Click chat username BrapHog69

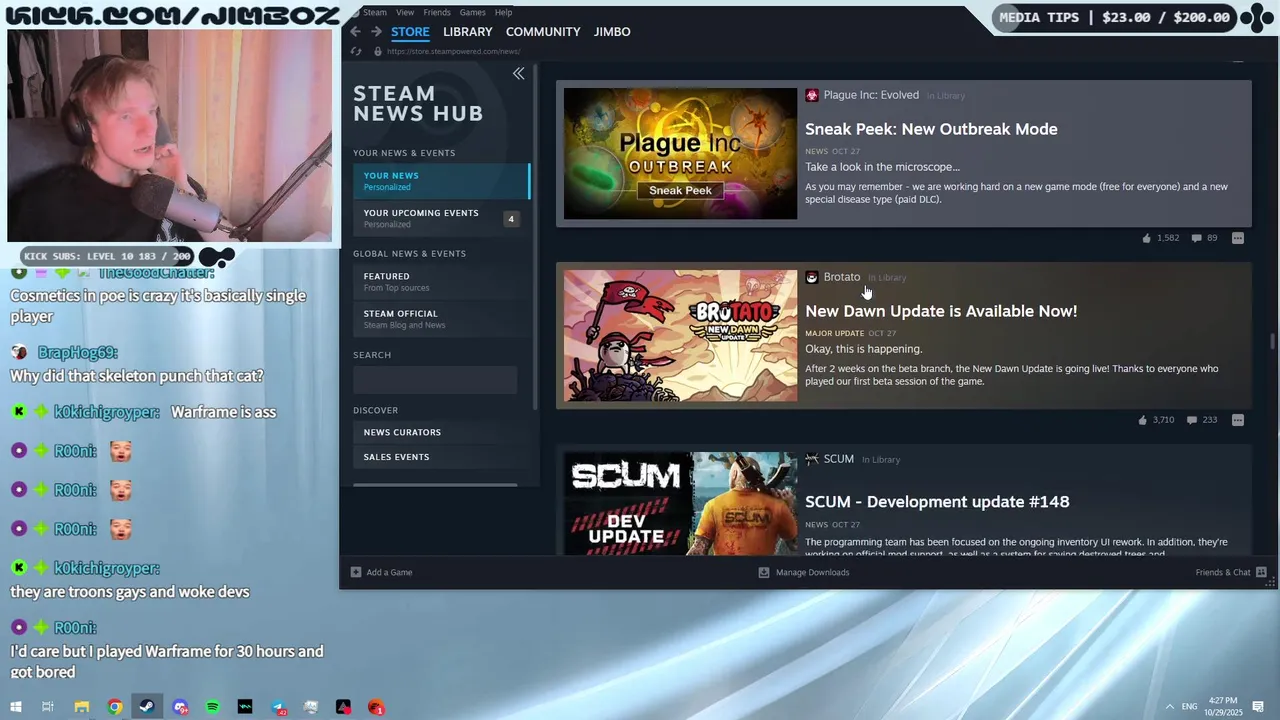78,352
